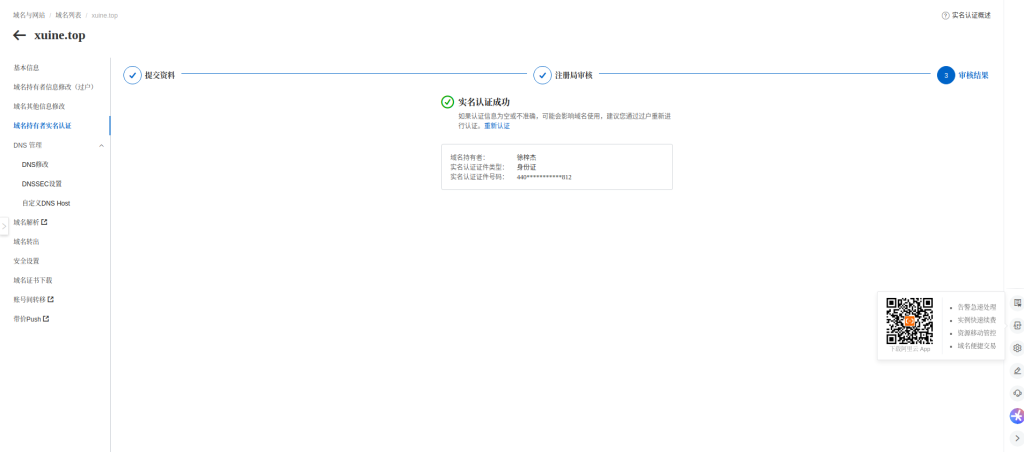This screenshot has width=1024, height=452.
Task: Open the customer service headset icon
Action: click(1017, 393)
